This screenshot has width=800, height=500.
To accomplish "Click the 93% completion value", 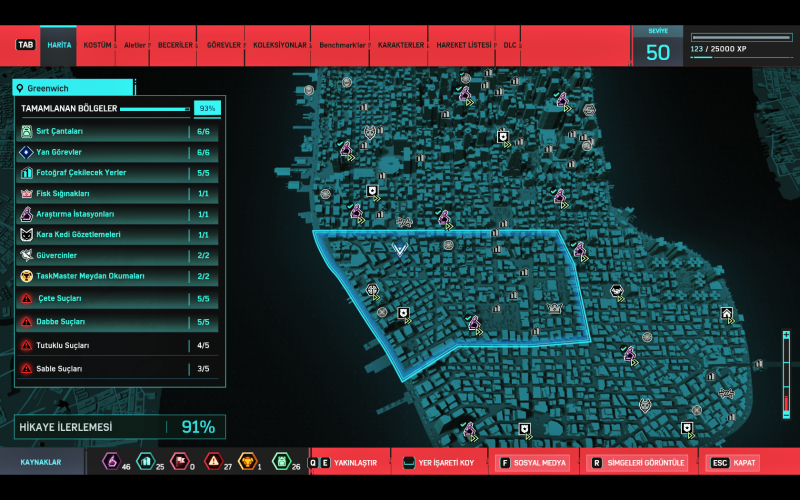I will (x=207, y=108).
